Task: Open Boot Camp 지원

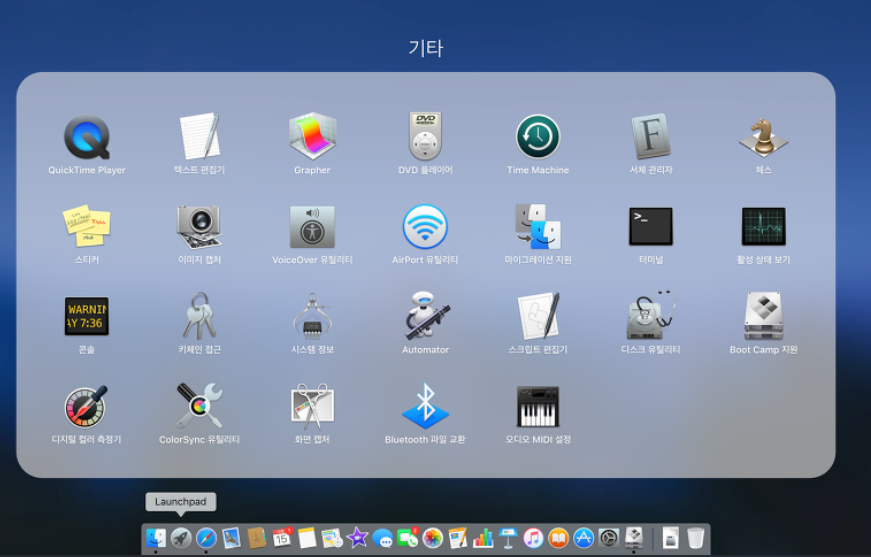Action: (763, 316)
